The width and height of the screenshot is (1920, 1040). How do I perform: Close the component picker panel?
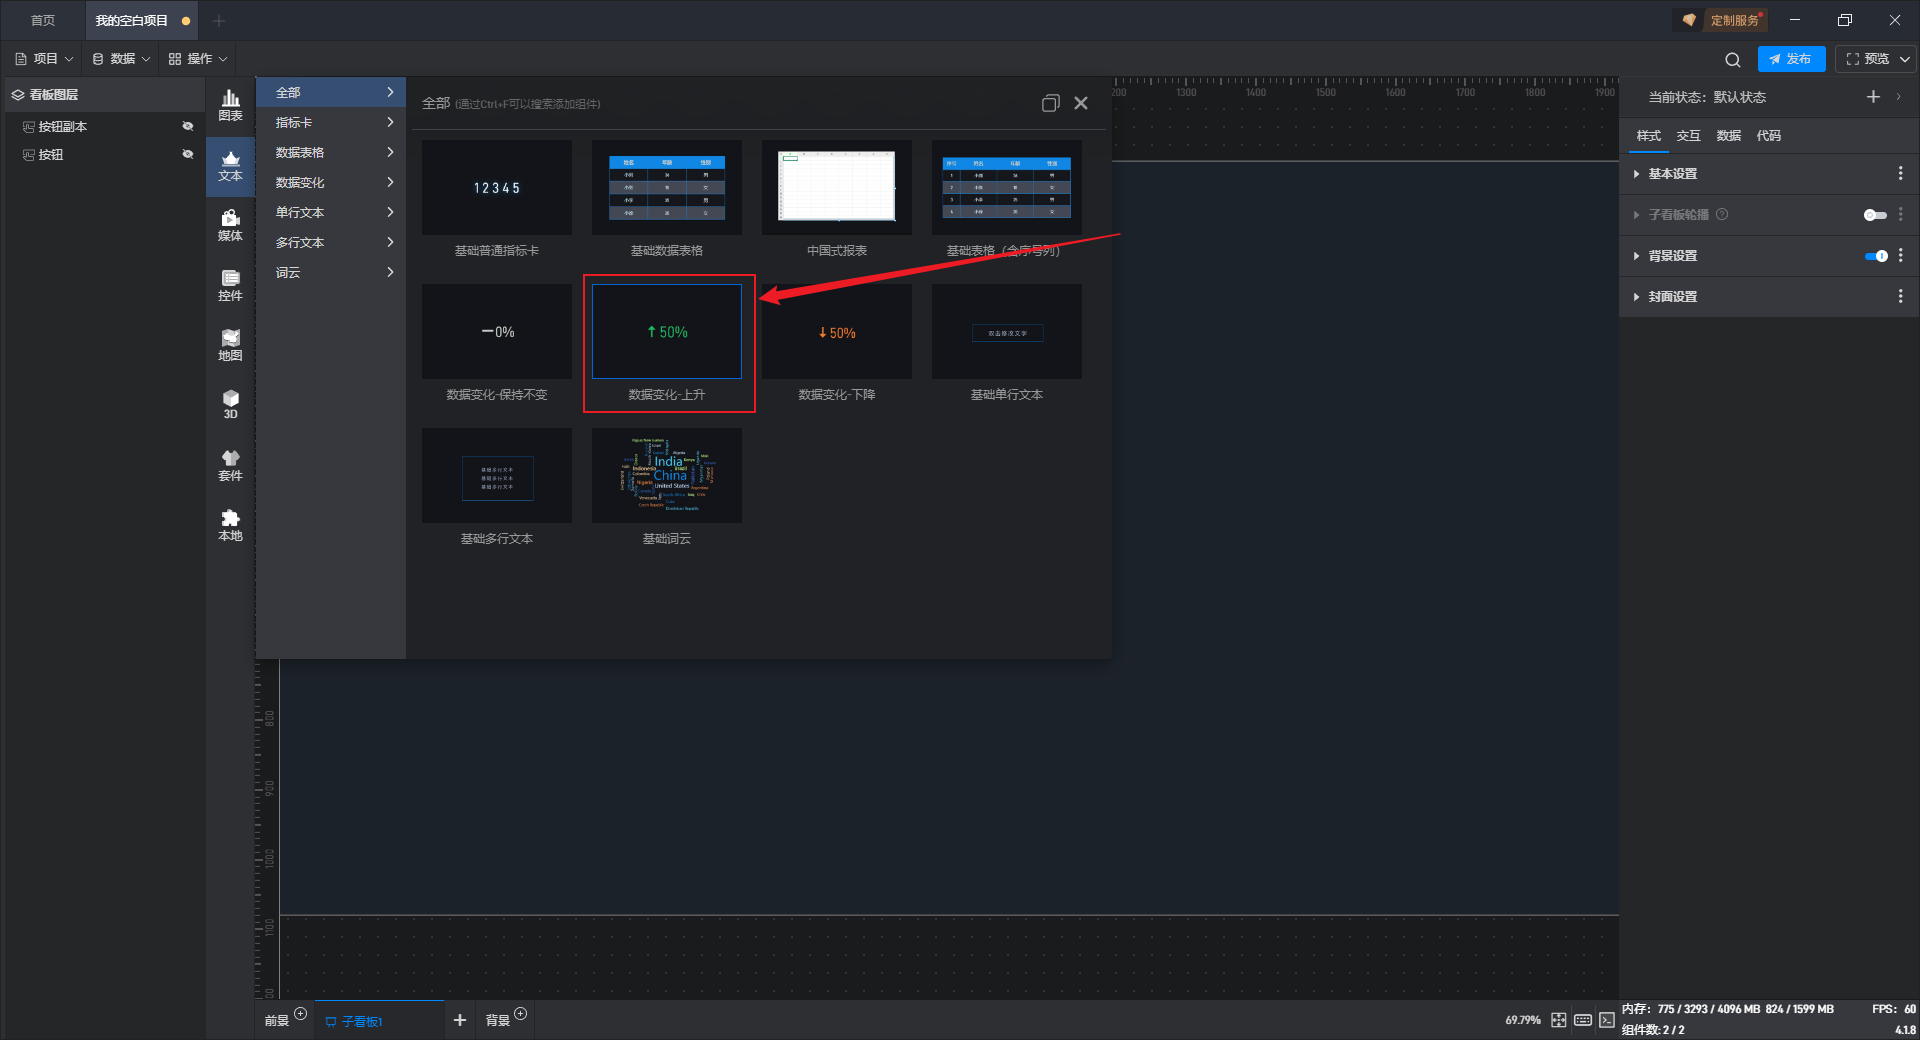[x=1081, y=103]
